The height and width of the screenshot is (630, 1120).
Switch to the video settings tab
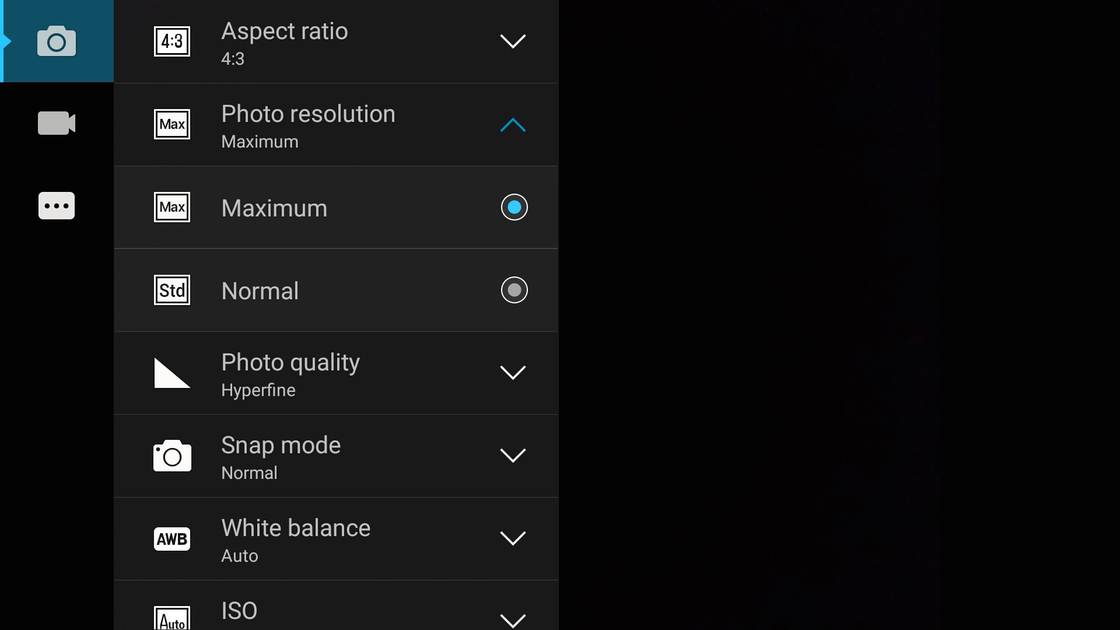click(x=56, y=123)
